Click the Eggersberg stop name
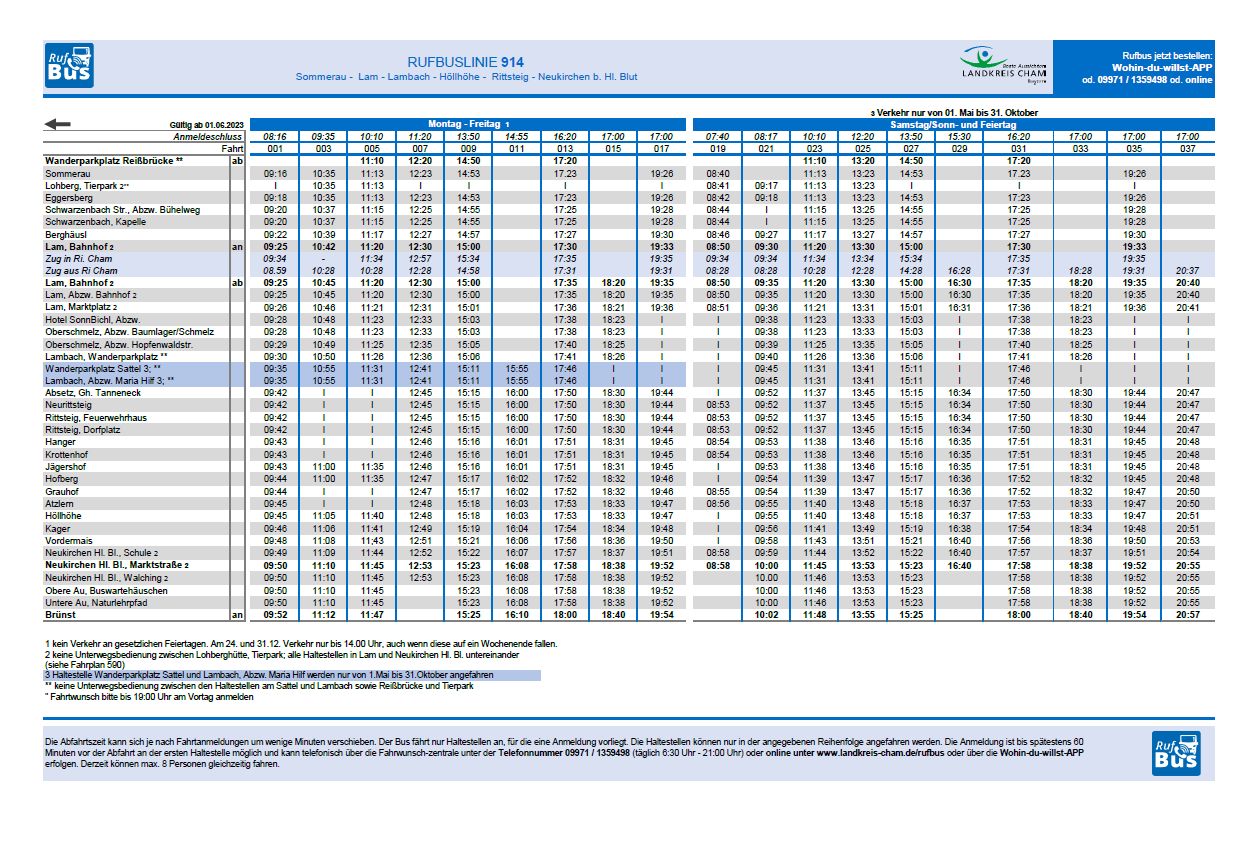This screenshot has width=1247, height=858. [x=70, y=198]
